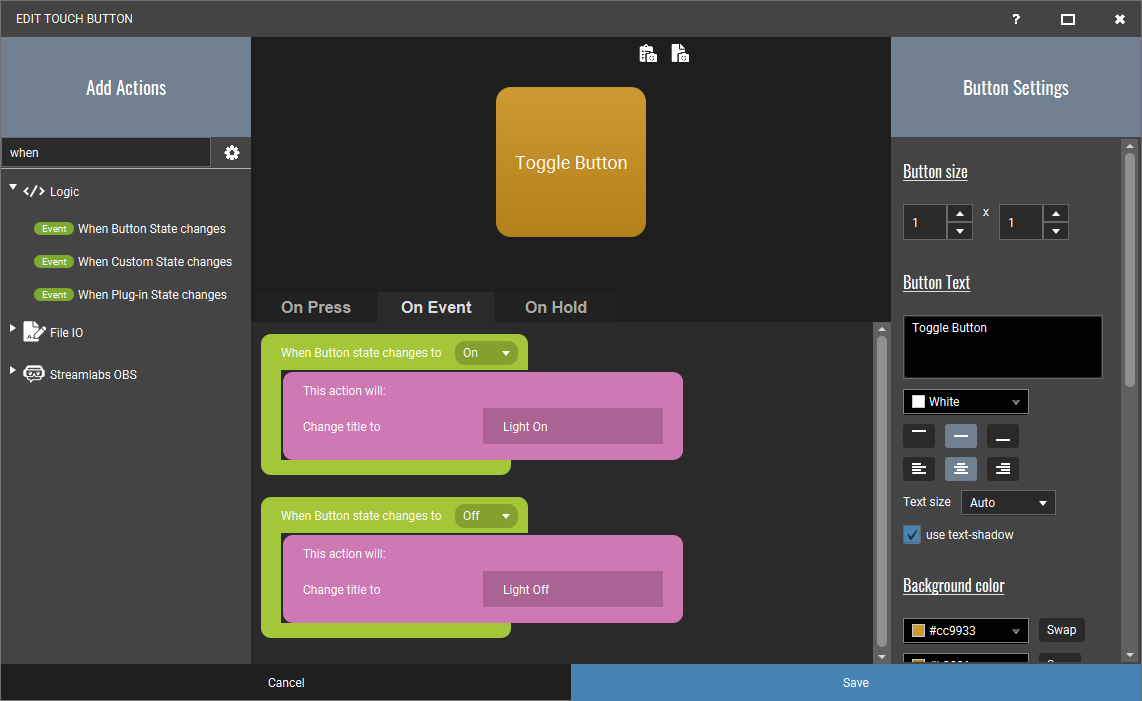1142x701 pixels.
Task: Open the Text size Auto dropdown
Action: click(1008, 502)
